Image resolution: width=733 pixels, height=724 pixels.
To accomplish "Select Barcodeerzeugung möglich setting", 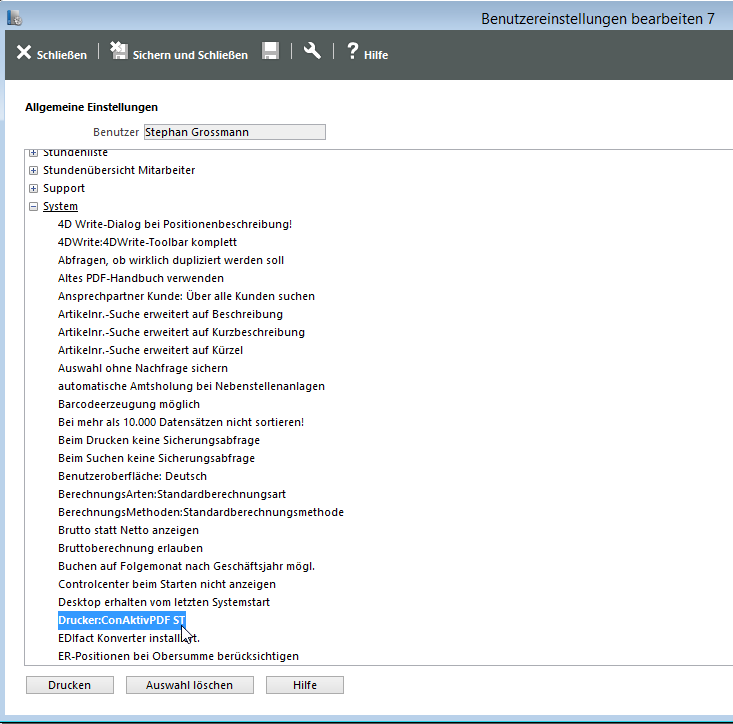I will pos(129,404).
